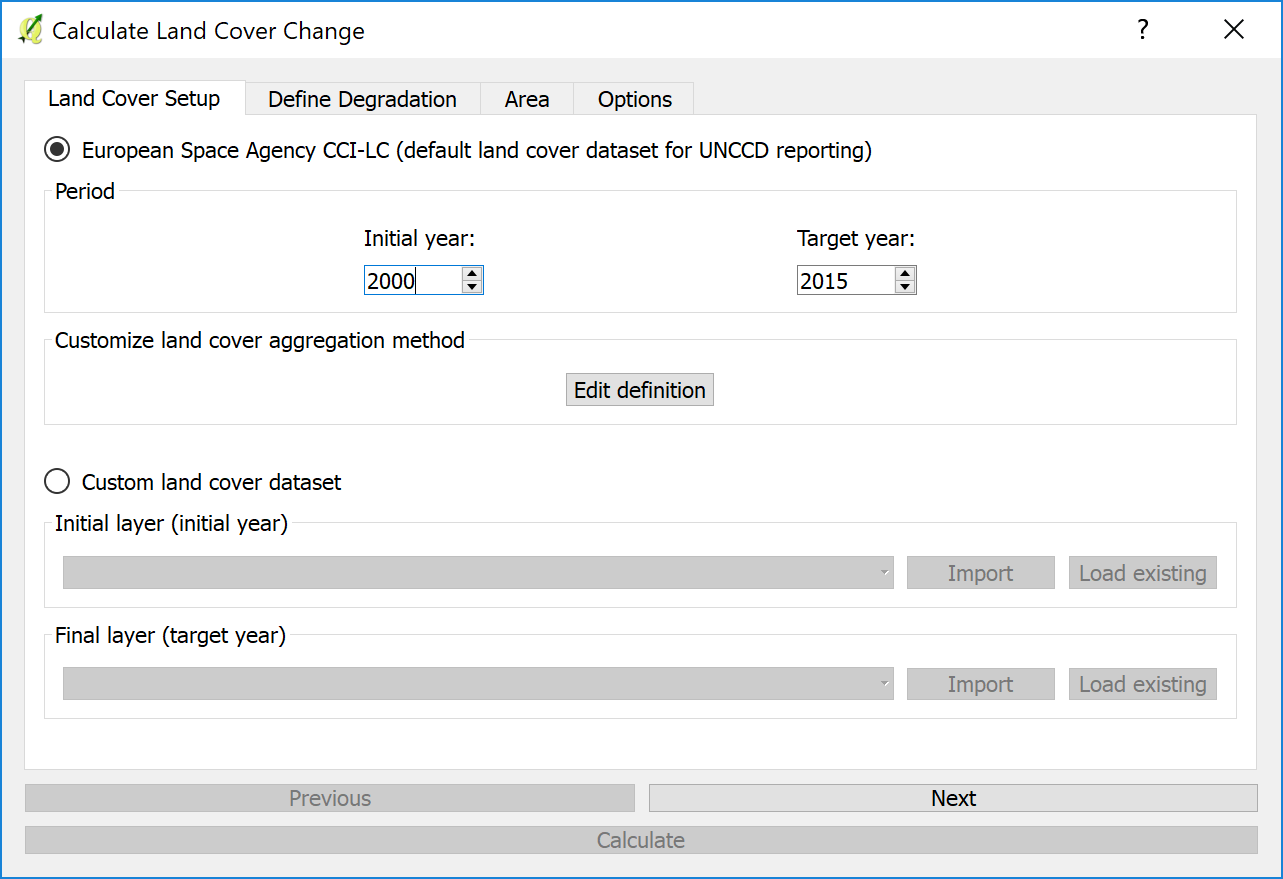
Task: Open the Area tab
Action: pos(526,99)
